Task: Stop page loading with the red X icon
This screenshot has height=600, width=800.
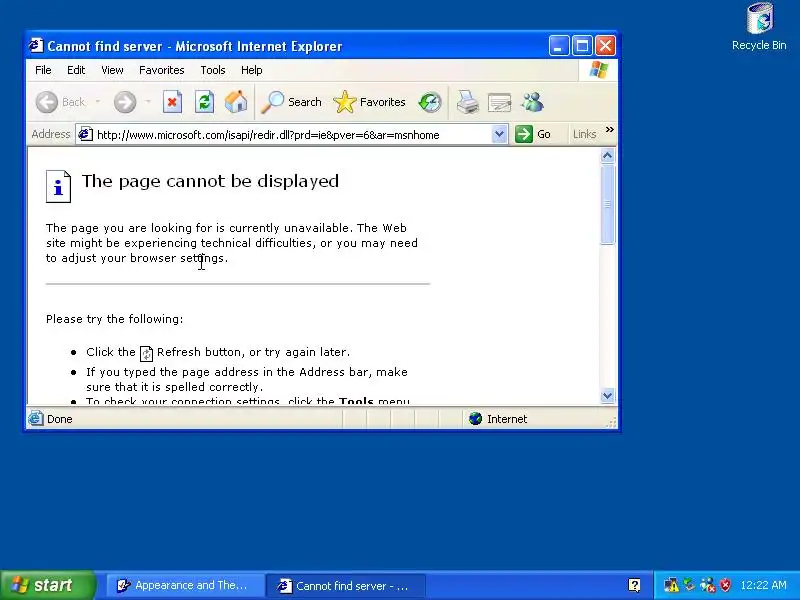Action: [172, 102]
